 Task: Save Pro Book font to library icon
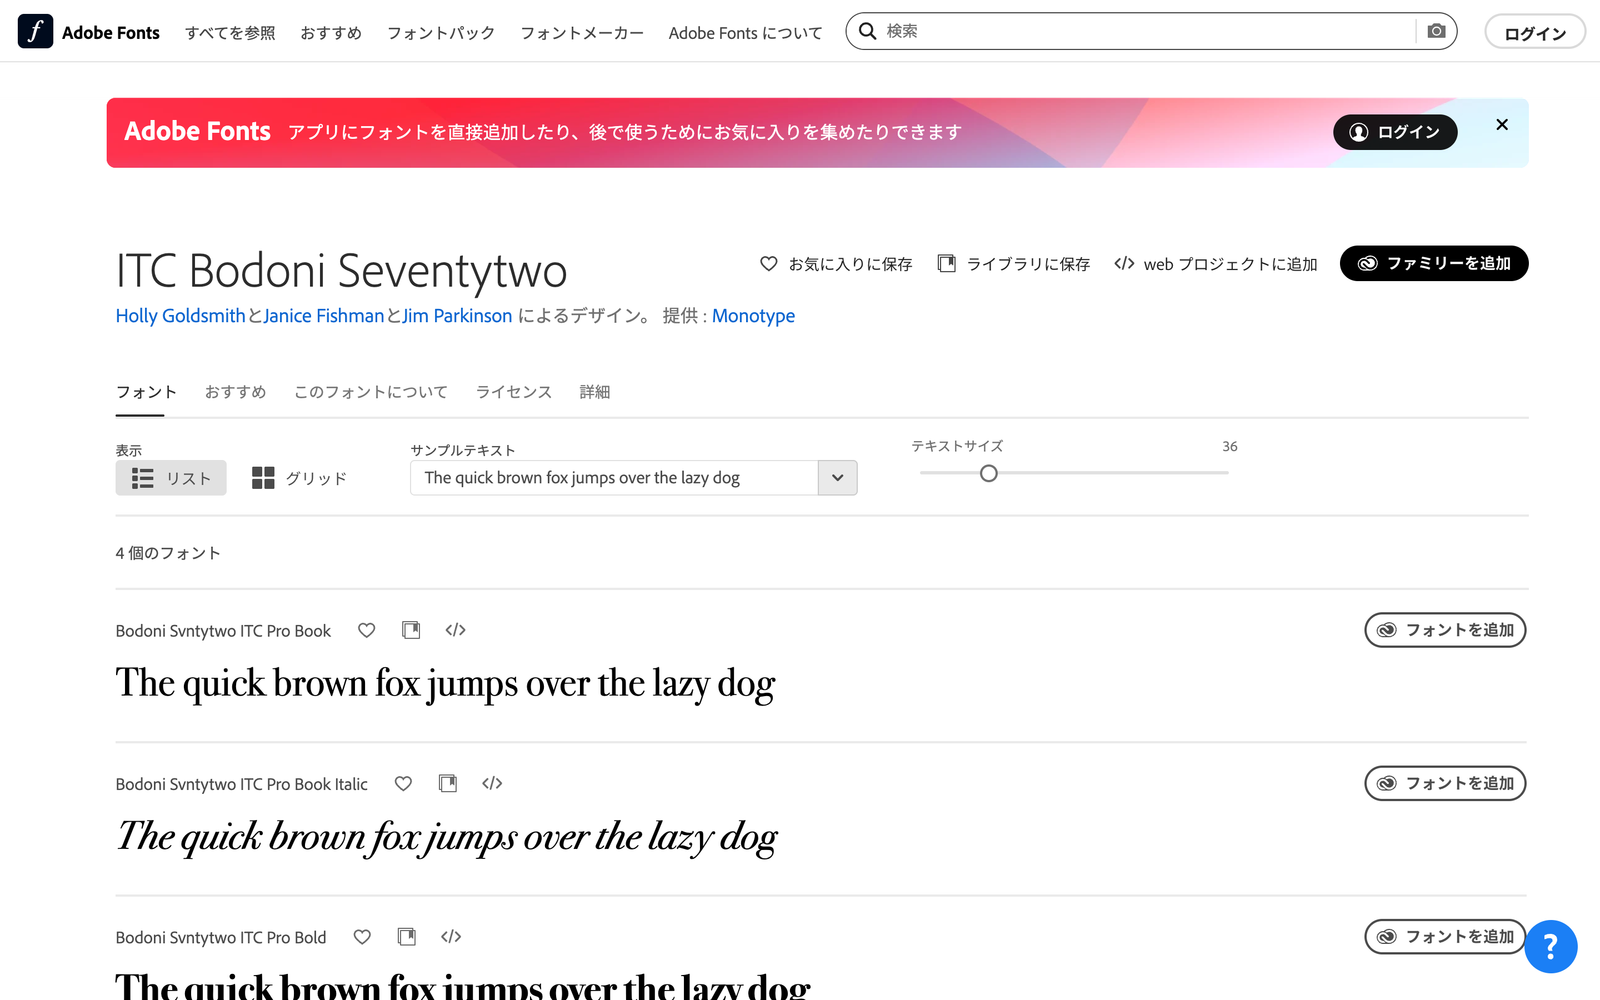tap(411, 630)
